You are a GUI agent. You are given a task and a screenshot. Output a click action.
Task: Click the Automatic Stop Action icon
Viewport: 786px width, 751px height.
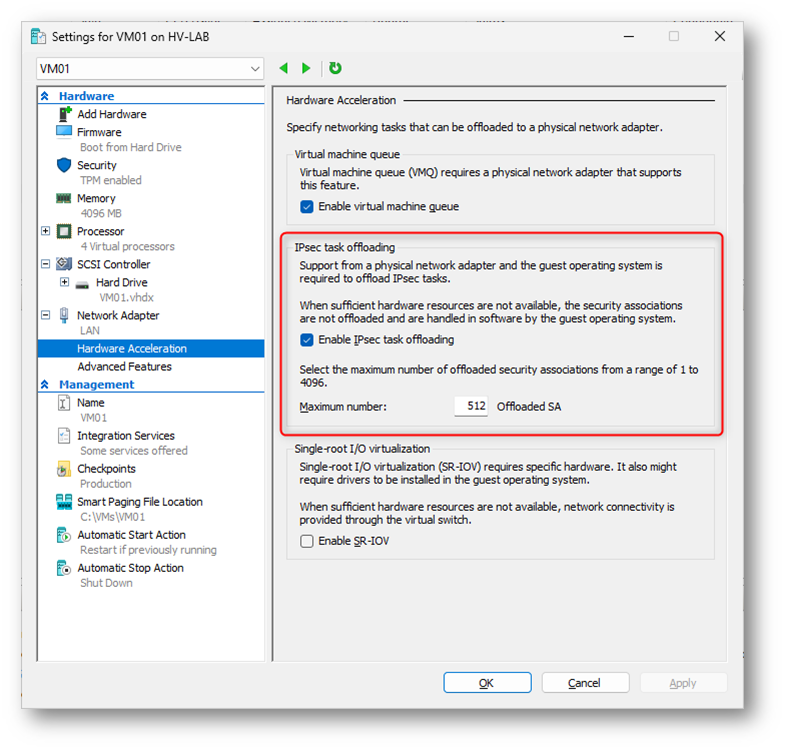pyautogui.click(x=64, y=568)
